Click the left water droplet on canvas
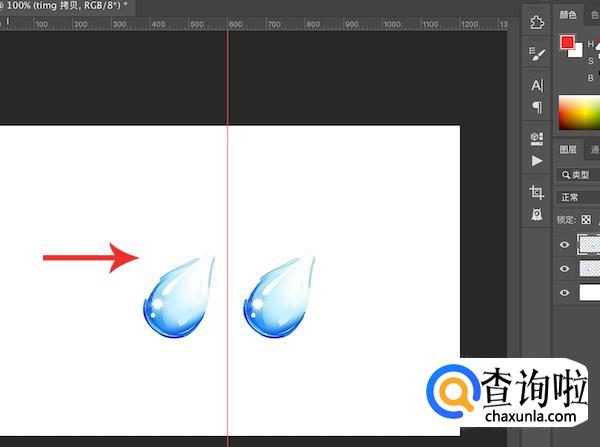Image resolution: width=600 pixels, height=447 pixels. pyautogui.click(x=179, y=295)
